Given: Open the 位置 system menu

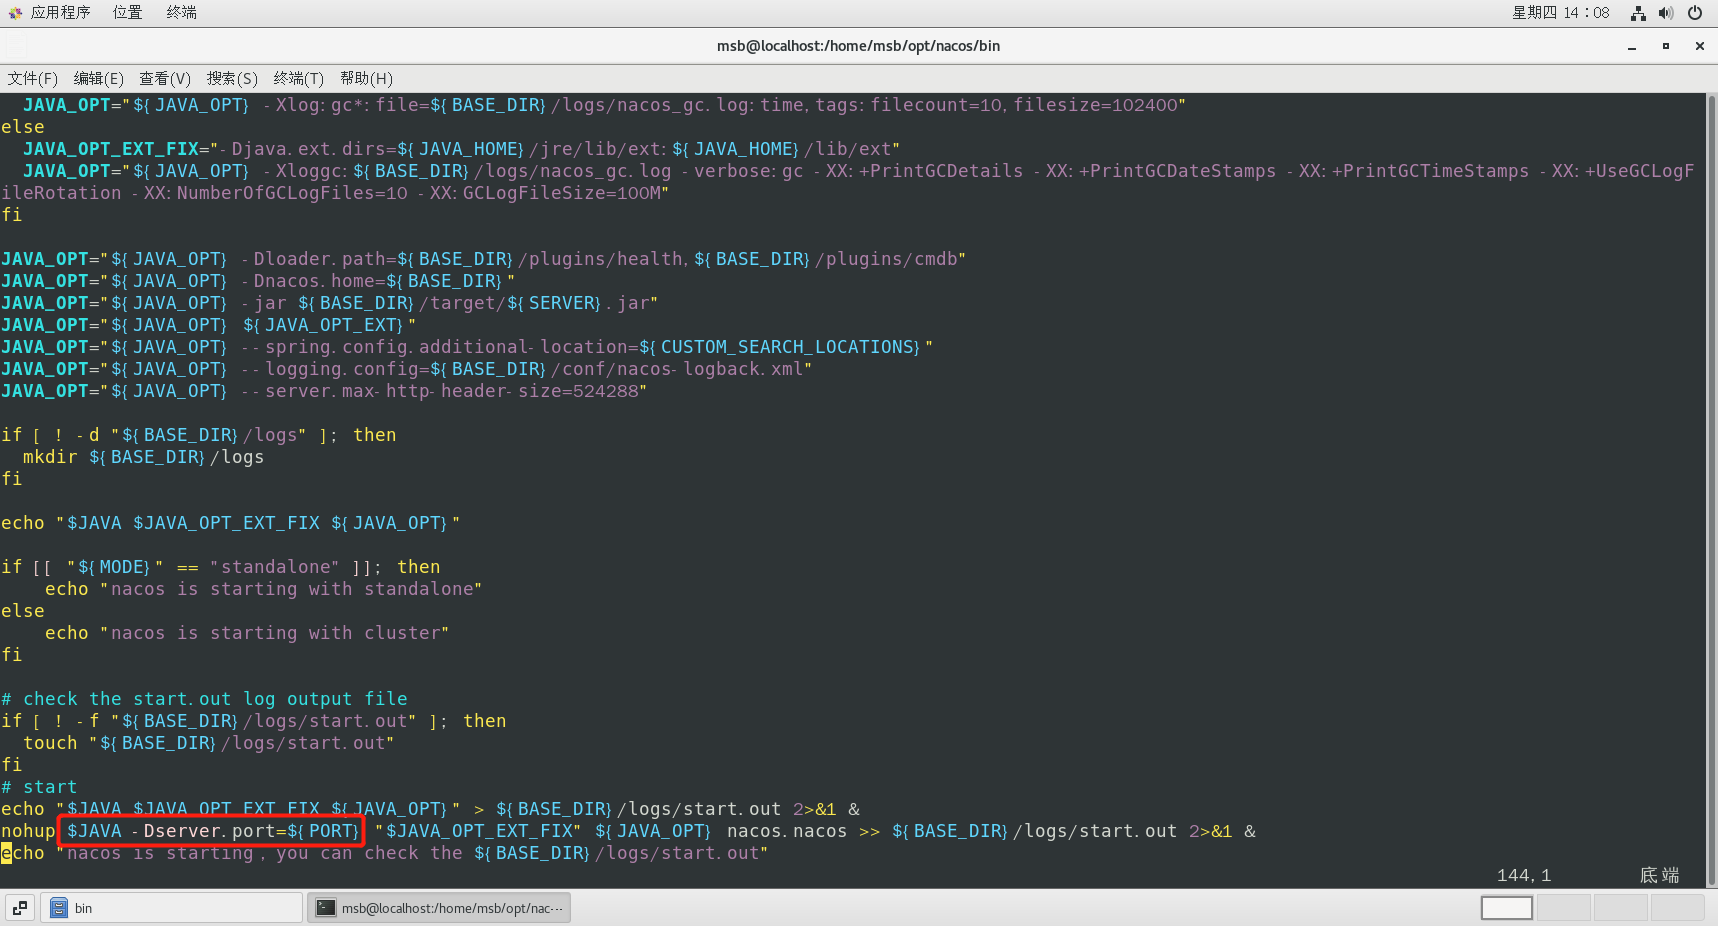Looking at the screenshot, I should click(x=127, y=12).
